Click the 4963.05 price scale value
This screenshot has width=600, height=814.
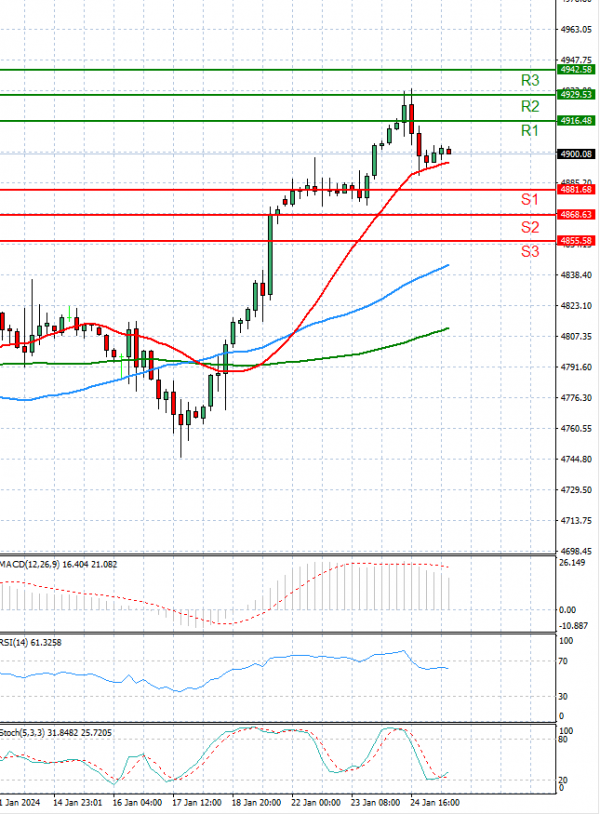(576, 30)
